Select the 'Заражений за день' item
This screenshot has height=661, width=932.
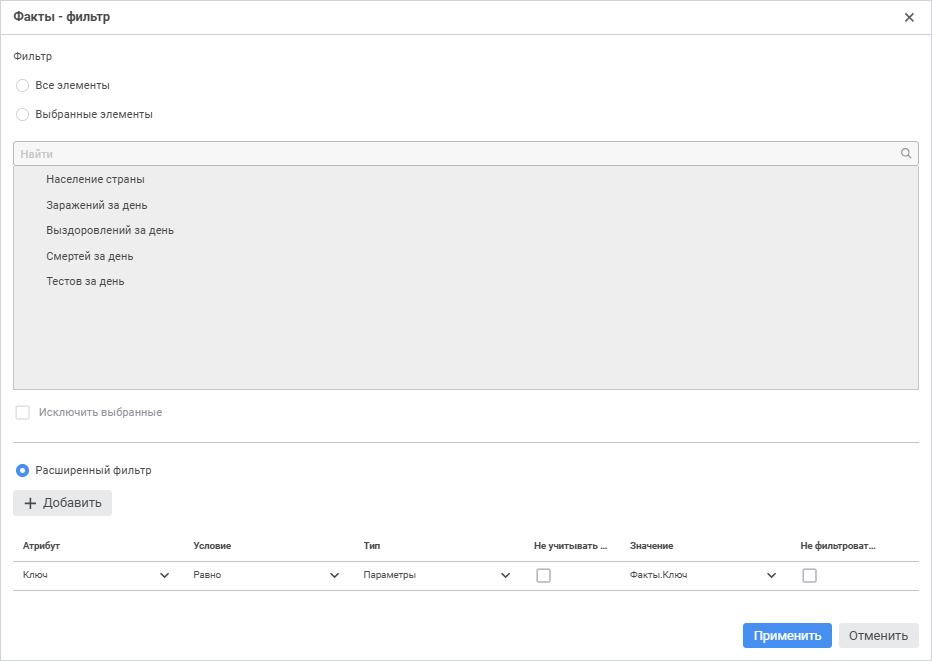point(97,205)
